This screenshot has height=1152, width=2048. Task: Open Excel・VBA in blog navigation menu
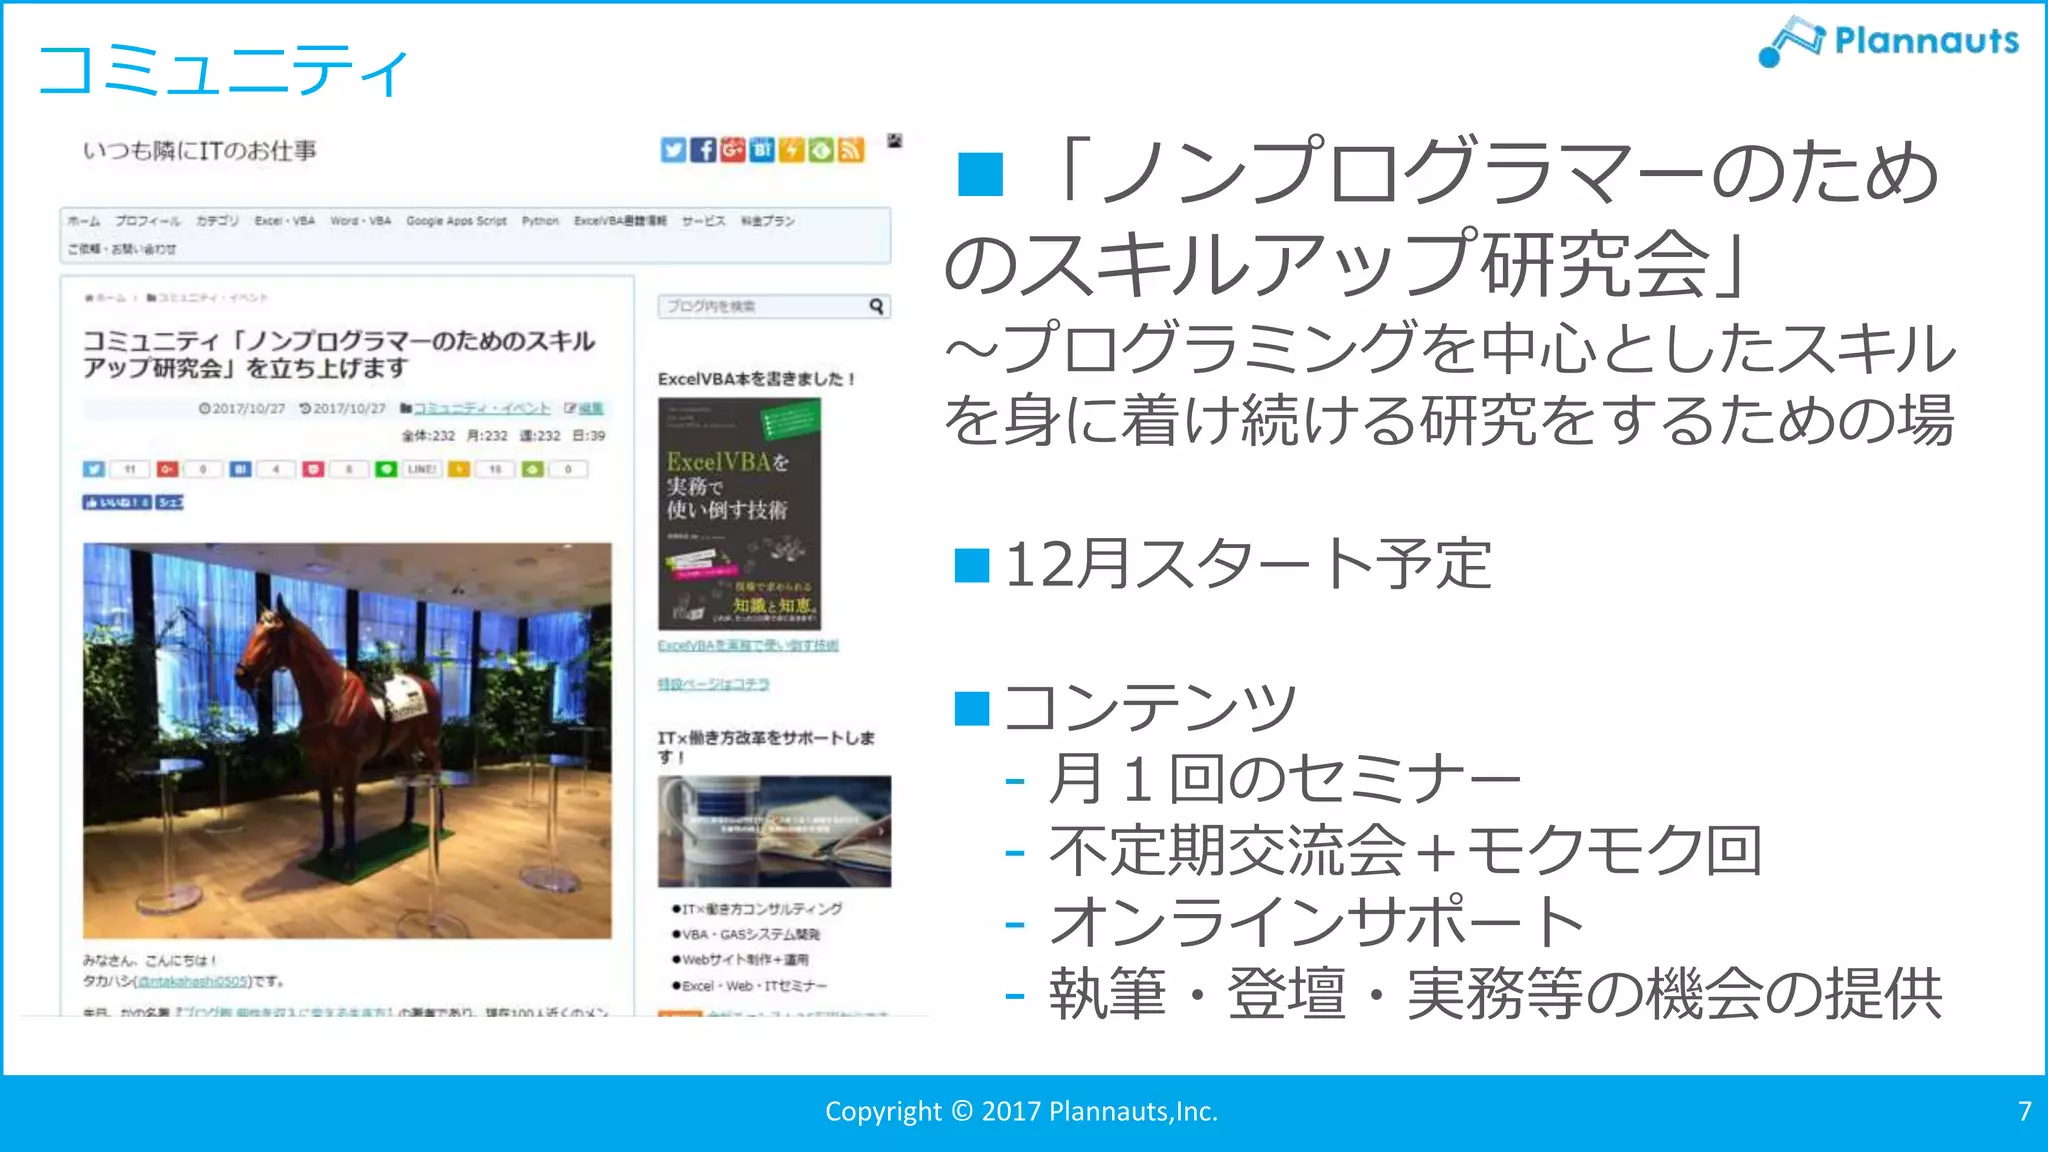pyautogui.click(x=285, y=221)
